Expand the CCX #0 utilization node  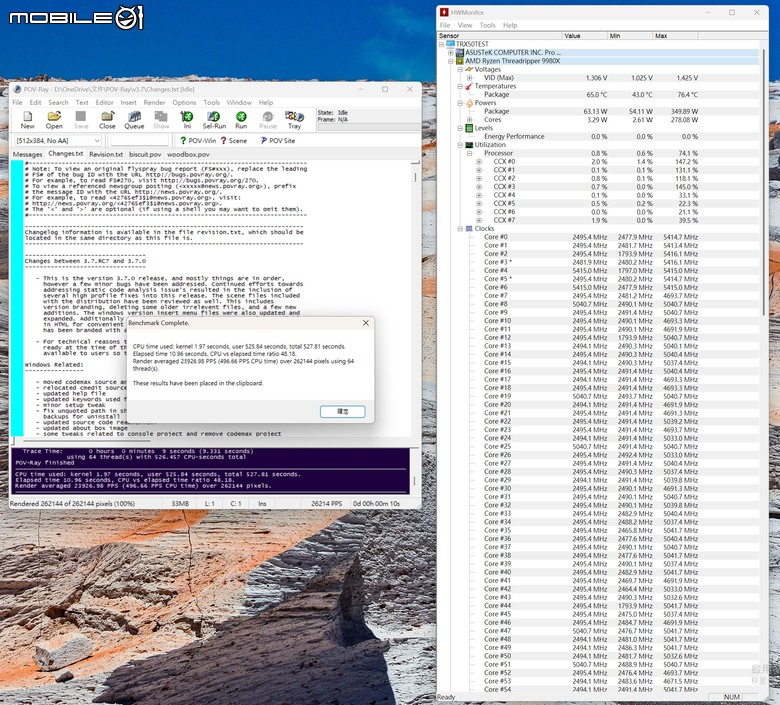pos(479,162)
